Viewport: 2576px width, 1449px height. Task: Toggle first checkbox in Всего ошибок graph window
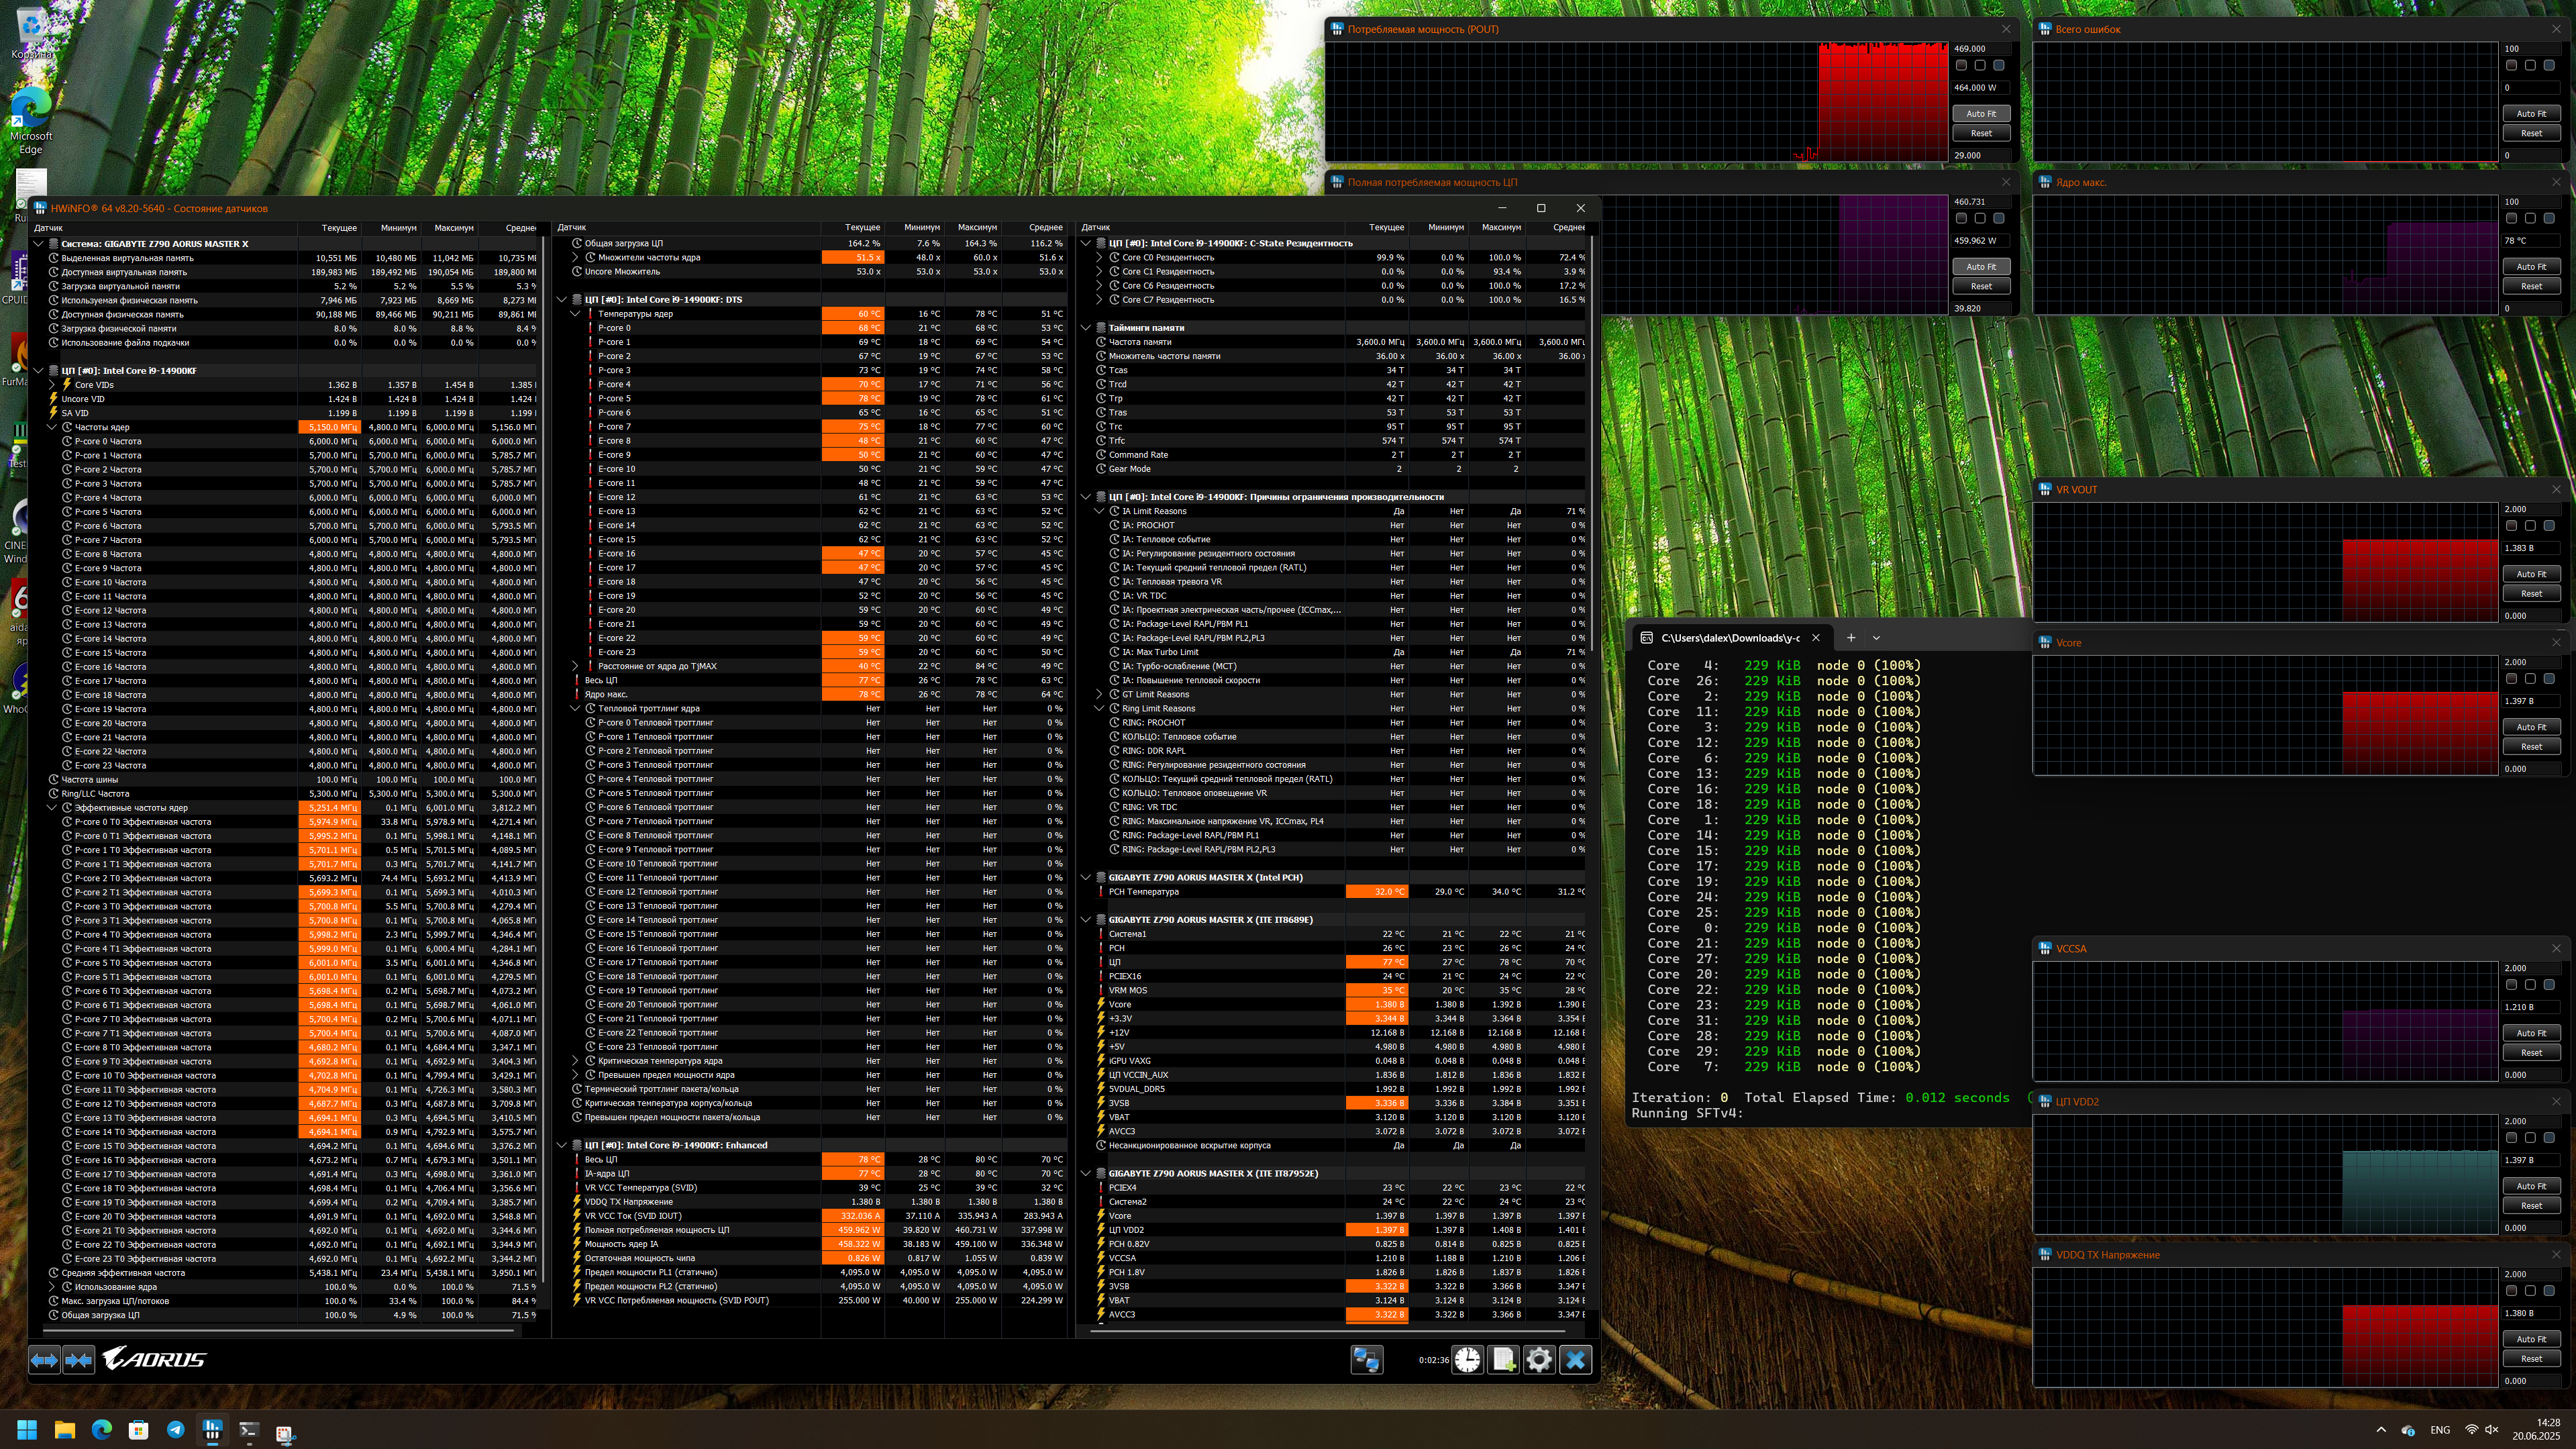coord(2511,65)
